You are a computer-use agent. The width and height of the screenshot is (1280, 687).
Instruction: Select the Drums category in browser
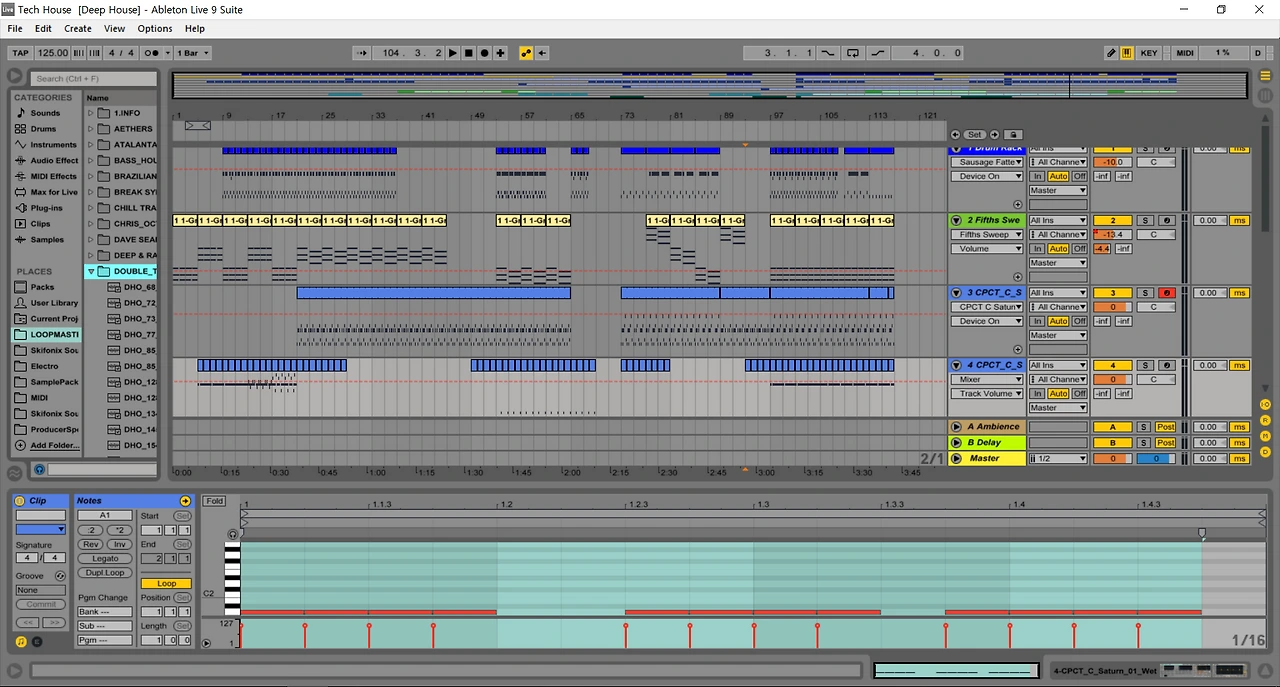click(43, 129)
